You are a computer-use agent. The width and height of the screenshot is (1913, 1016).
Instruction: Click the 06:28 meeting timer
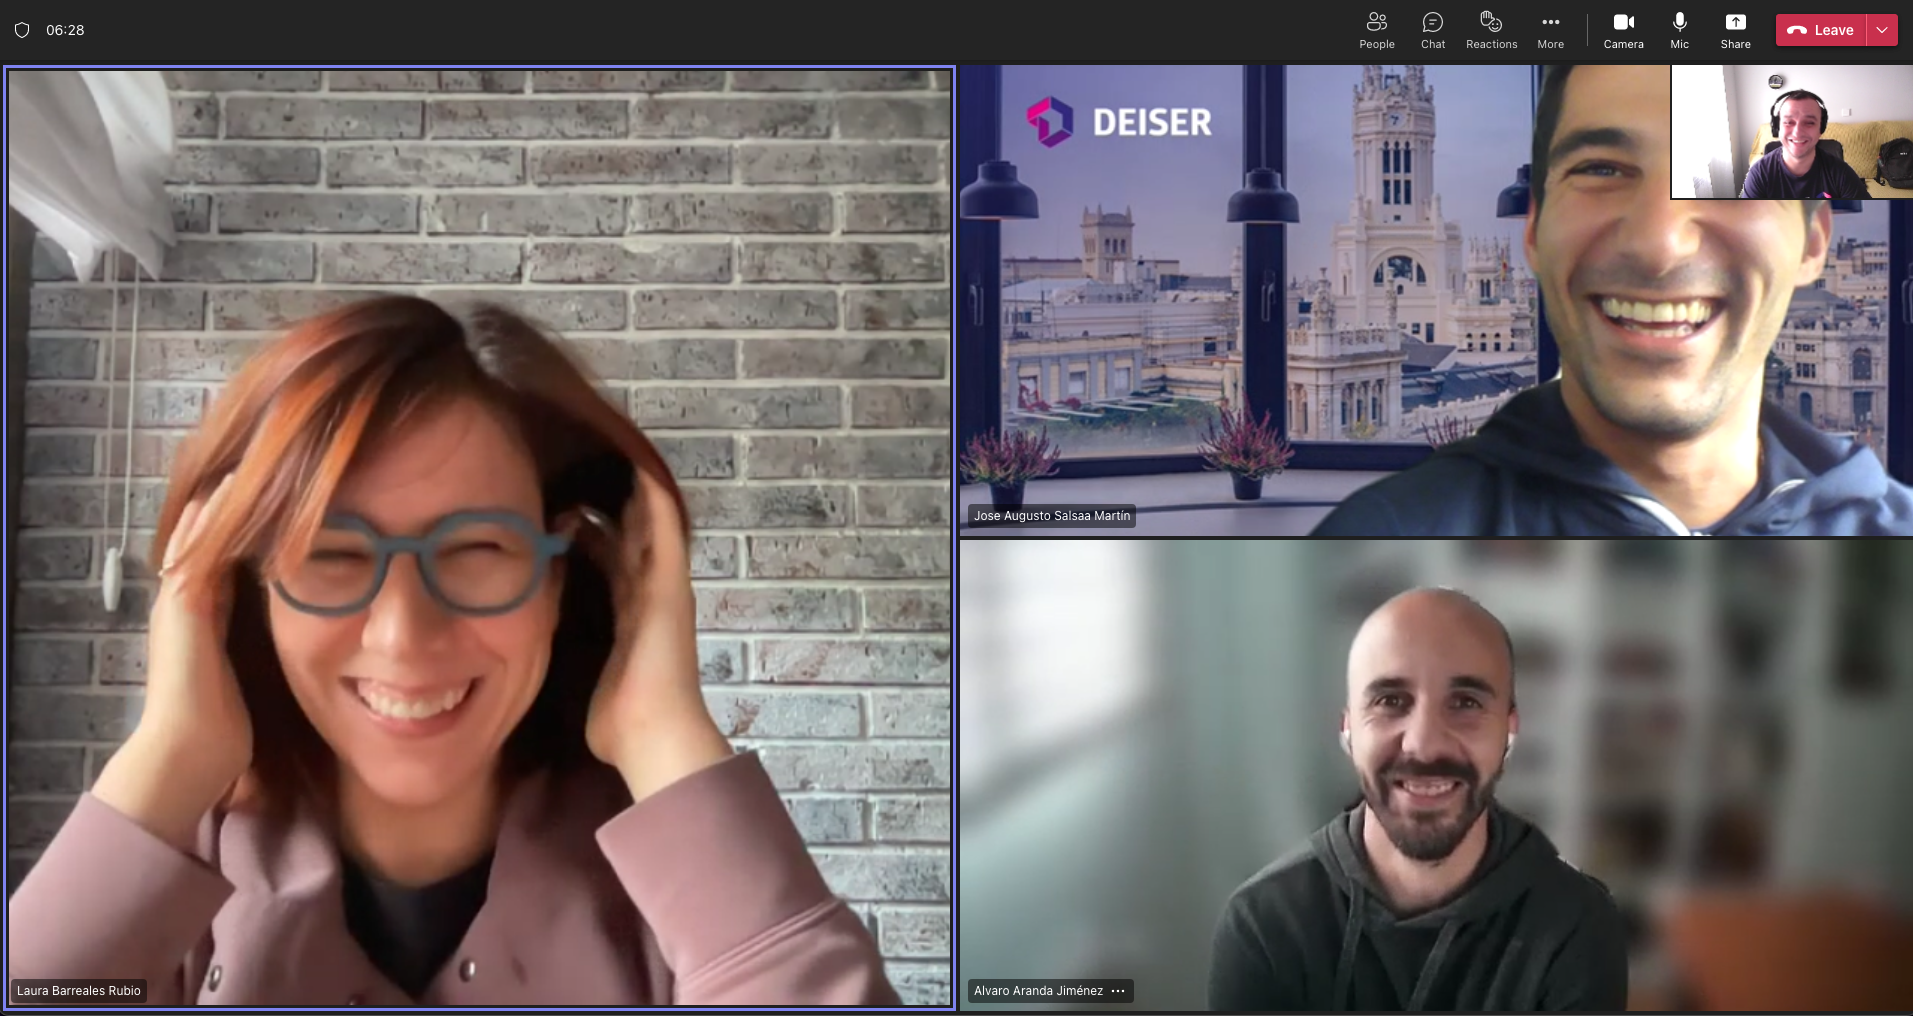65,30
